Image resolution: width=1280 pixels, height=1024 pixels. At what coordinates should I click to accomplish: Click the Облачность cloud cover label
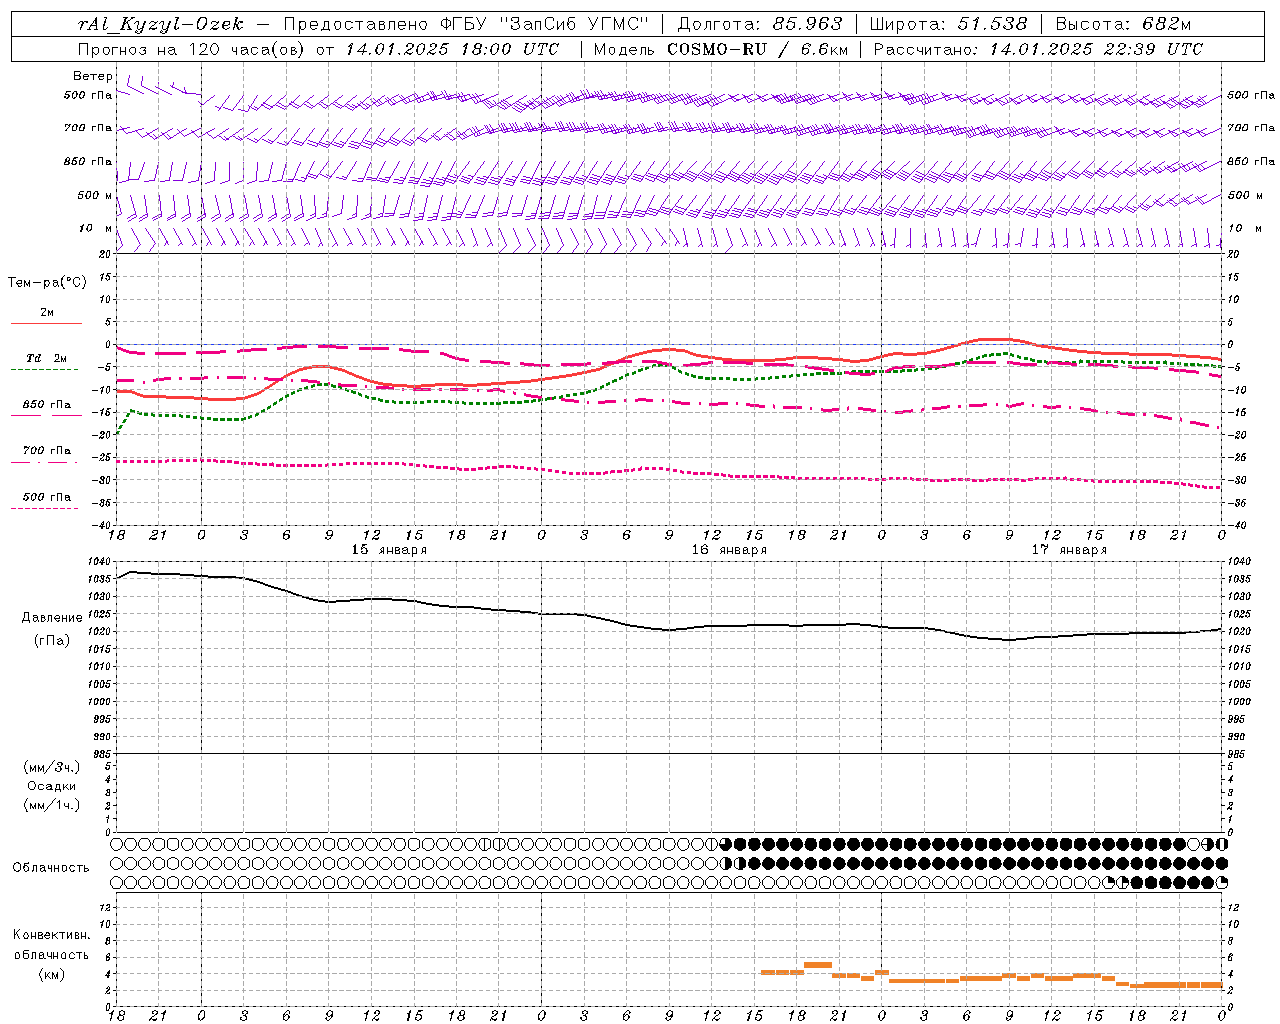point(51,868)
